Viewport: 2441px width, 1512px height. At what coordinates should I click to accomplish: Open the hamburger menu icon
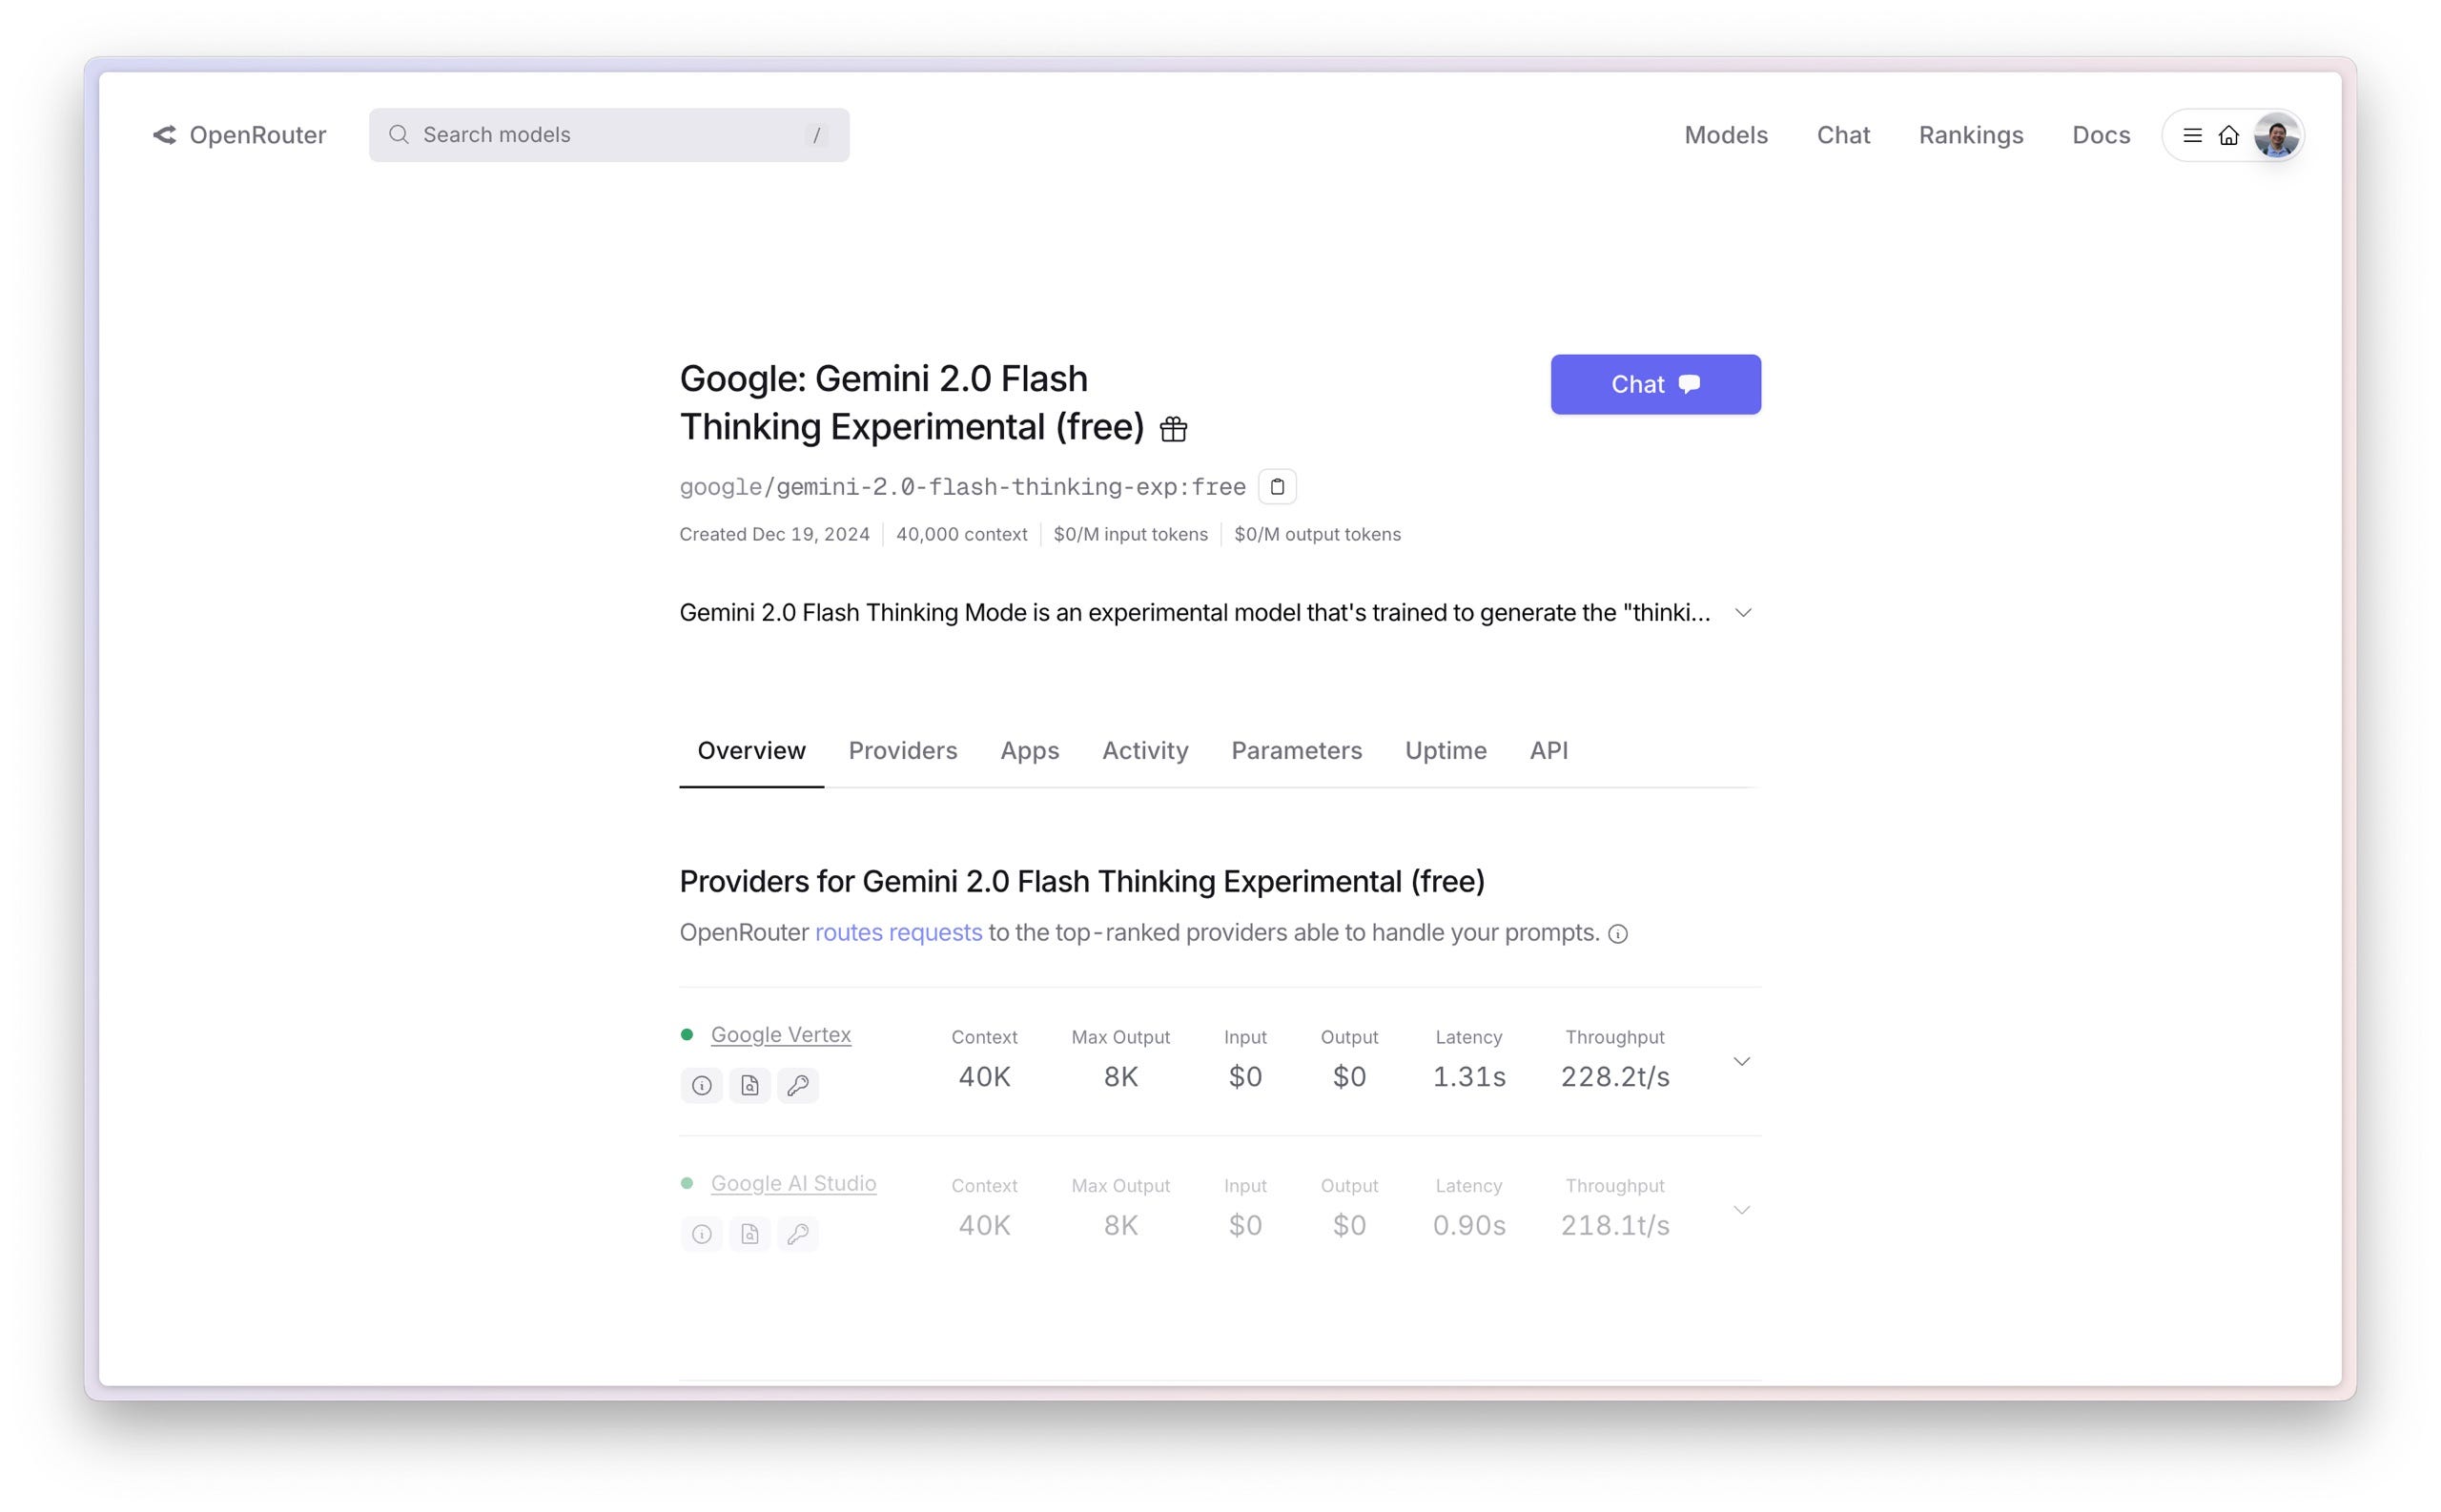2191,135
